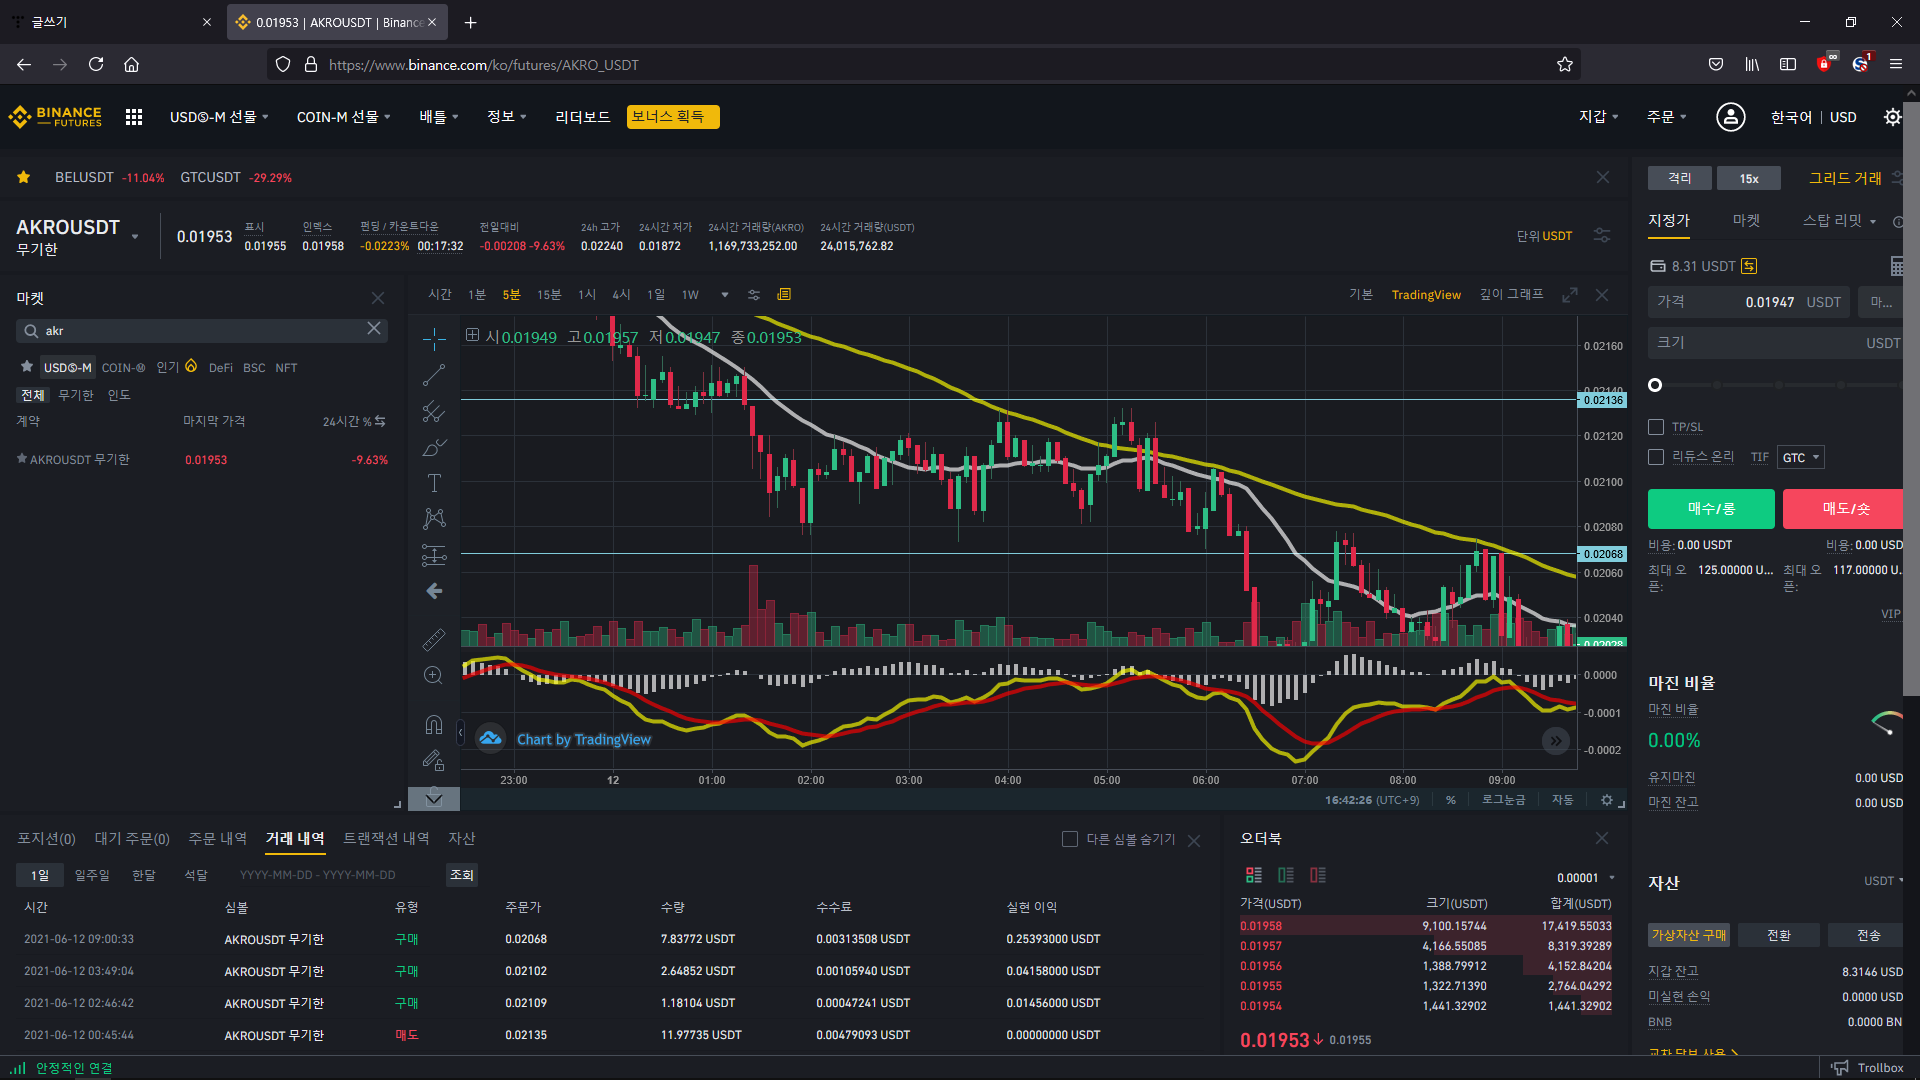Open the Binance apps grid menu
1920x1080 pixels.
pos(134,117)
